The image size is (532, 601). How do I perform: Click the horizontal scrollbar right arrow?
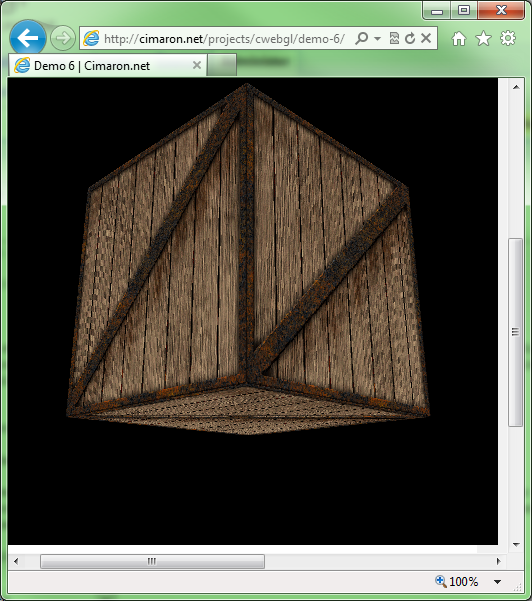(x=498, y=561)
